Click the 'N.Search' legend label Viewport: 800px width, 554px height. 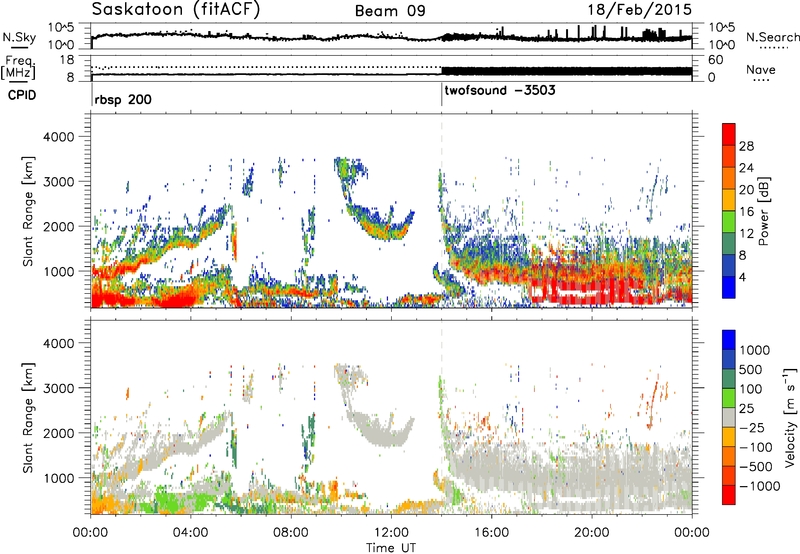[x=772, y=37]
